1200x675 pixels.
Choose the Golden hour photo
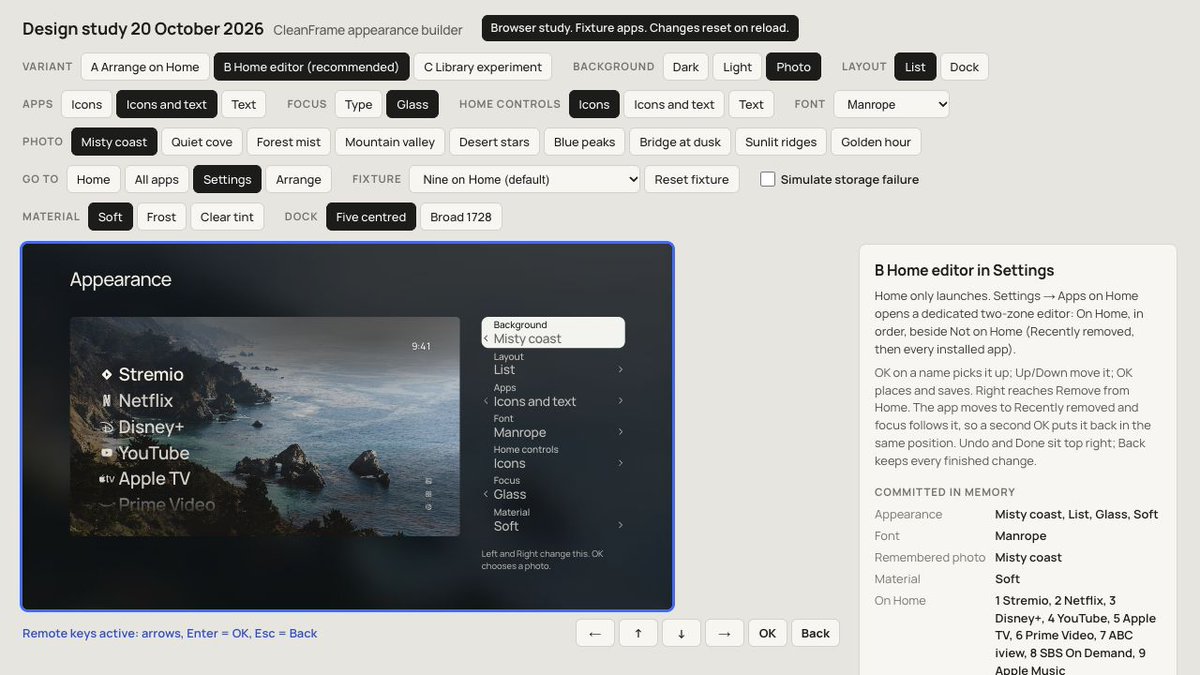point(876,142)
